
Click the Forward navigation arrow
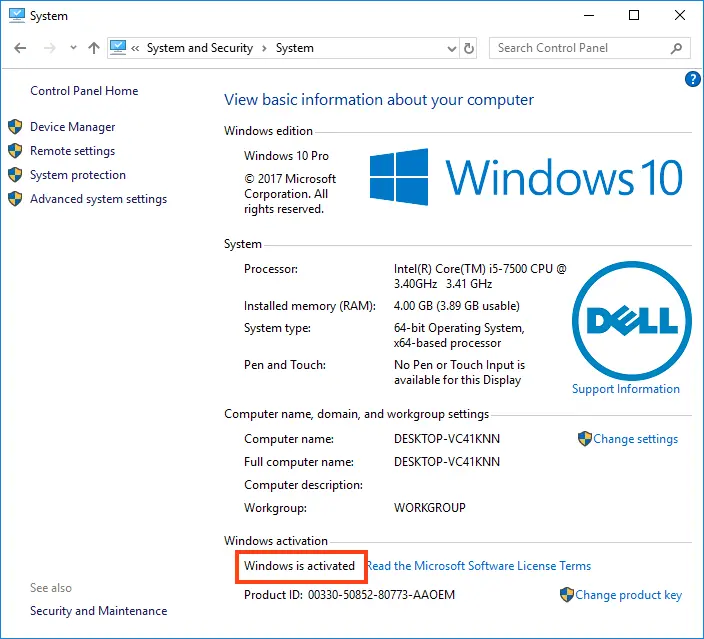pos(50,48)
